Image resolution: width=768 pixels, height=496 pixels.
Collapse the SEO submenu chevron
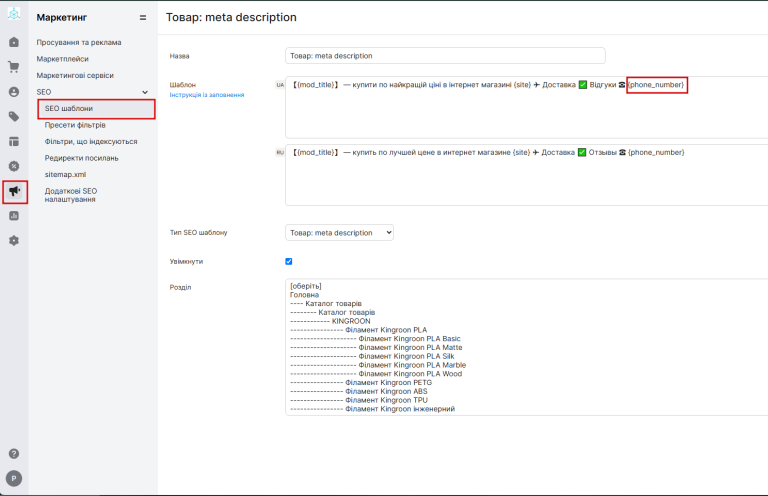(x=145, y=92)
